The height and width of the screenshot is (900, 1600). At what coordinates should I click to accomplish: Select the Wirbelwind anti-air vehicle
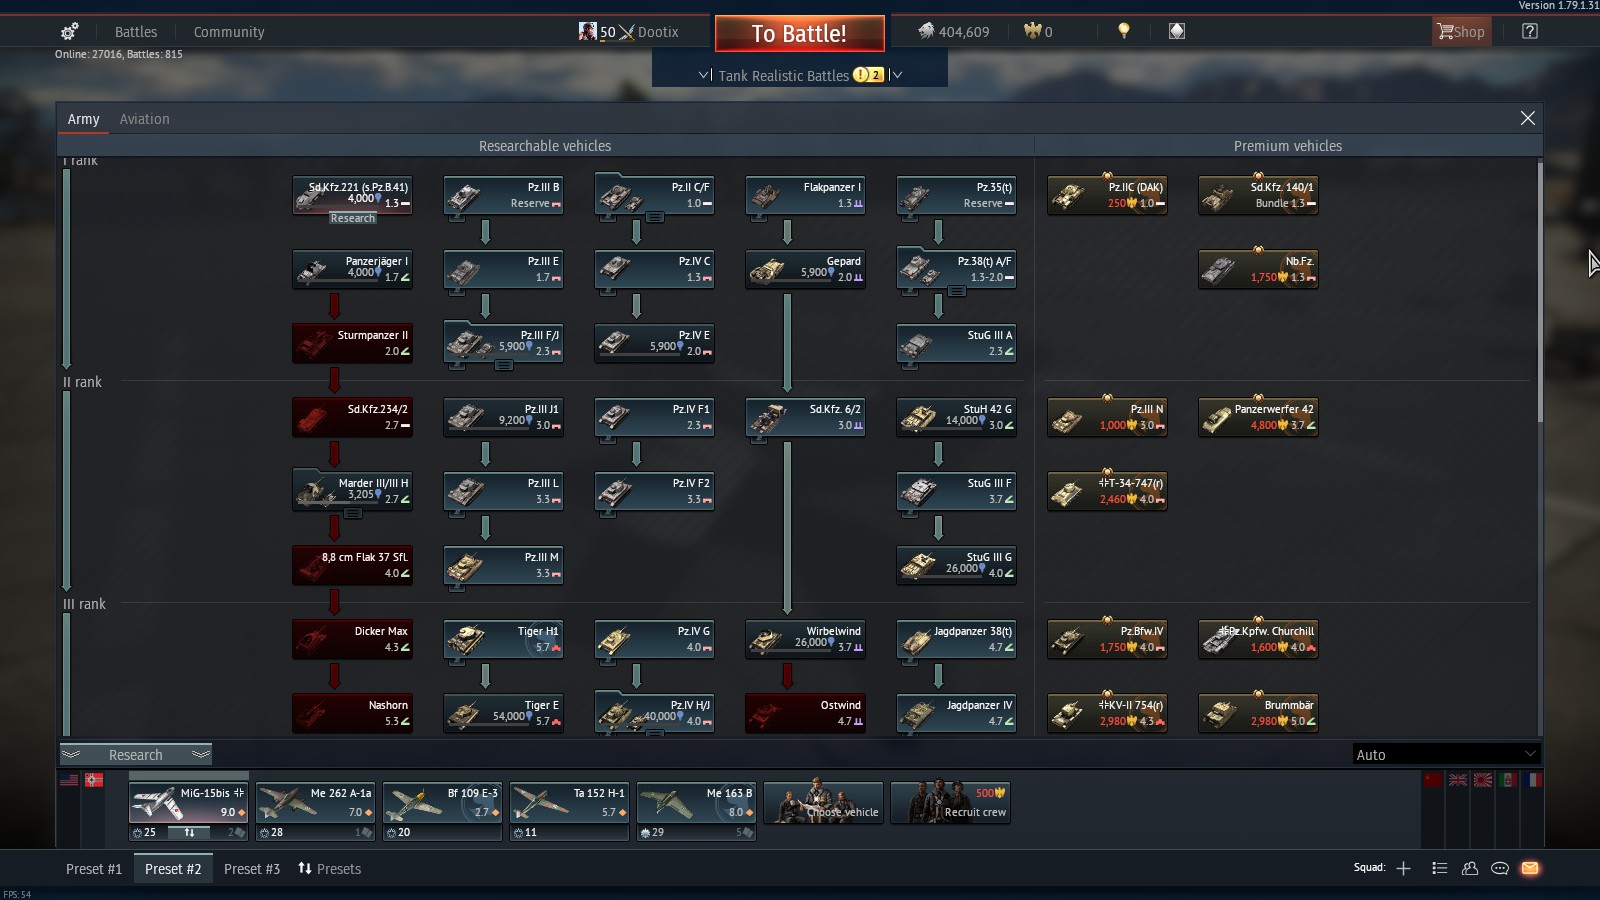(805, 639)
